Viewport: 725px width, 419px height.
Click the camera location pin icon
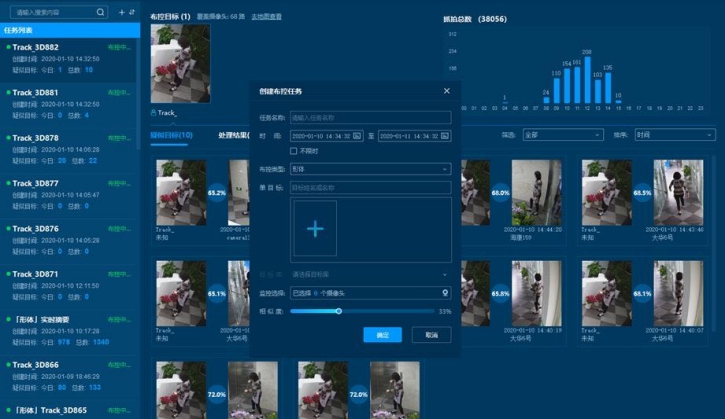444,293
